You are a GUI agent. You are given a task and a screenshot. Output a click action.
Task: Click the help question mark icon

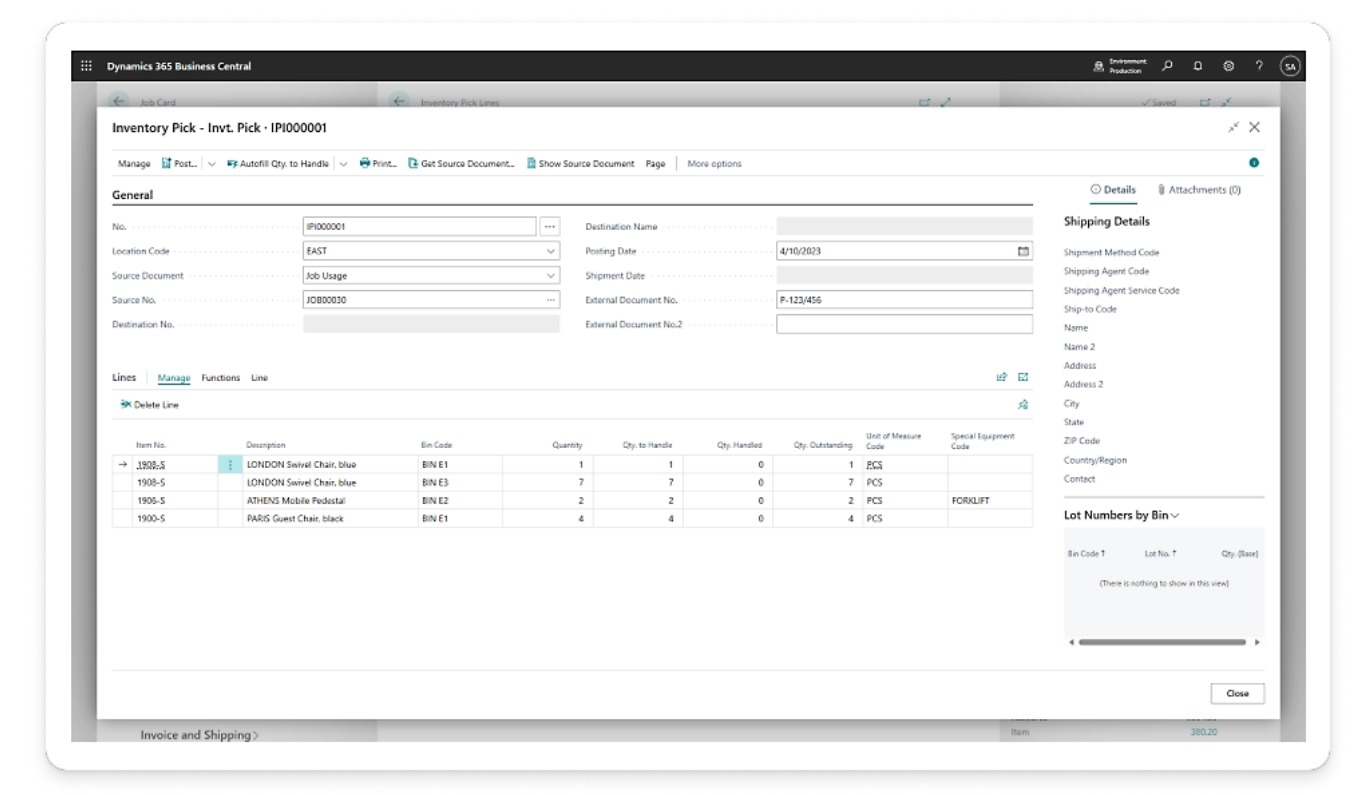pyautogui.click(x=1259, y=66)
